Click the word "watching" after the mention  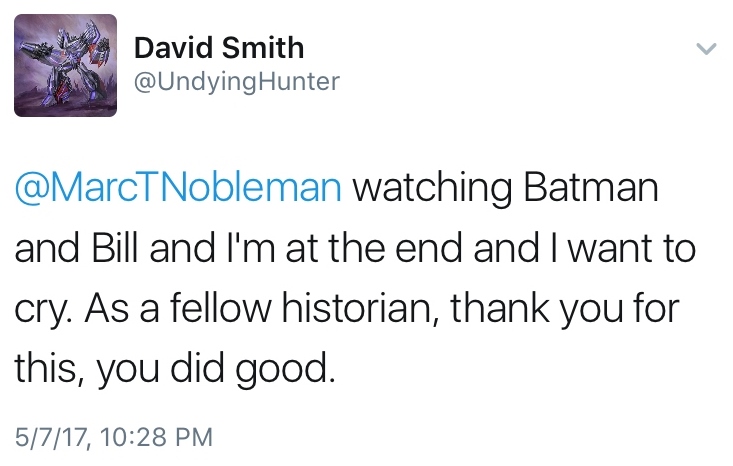431,188
